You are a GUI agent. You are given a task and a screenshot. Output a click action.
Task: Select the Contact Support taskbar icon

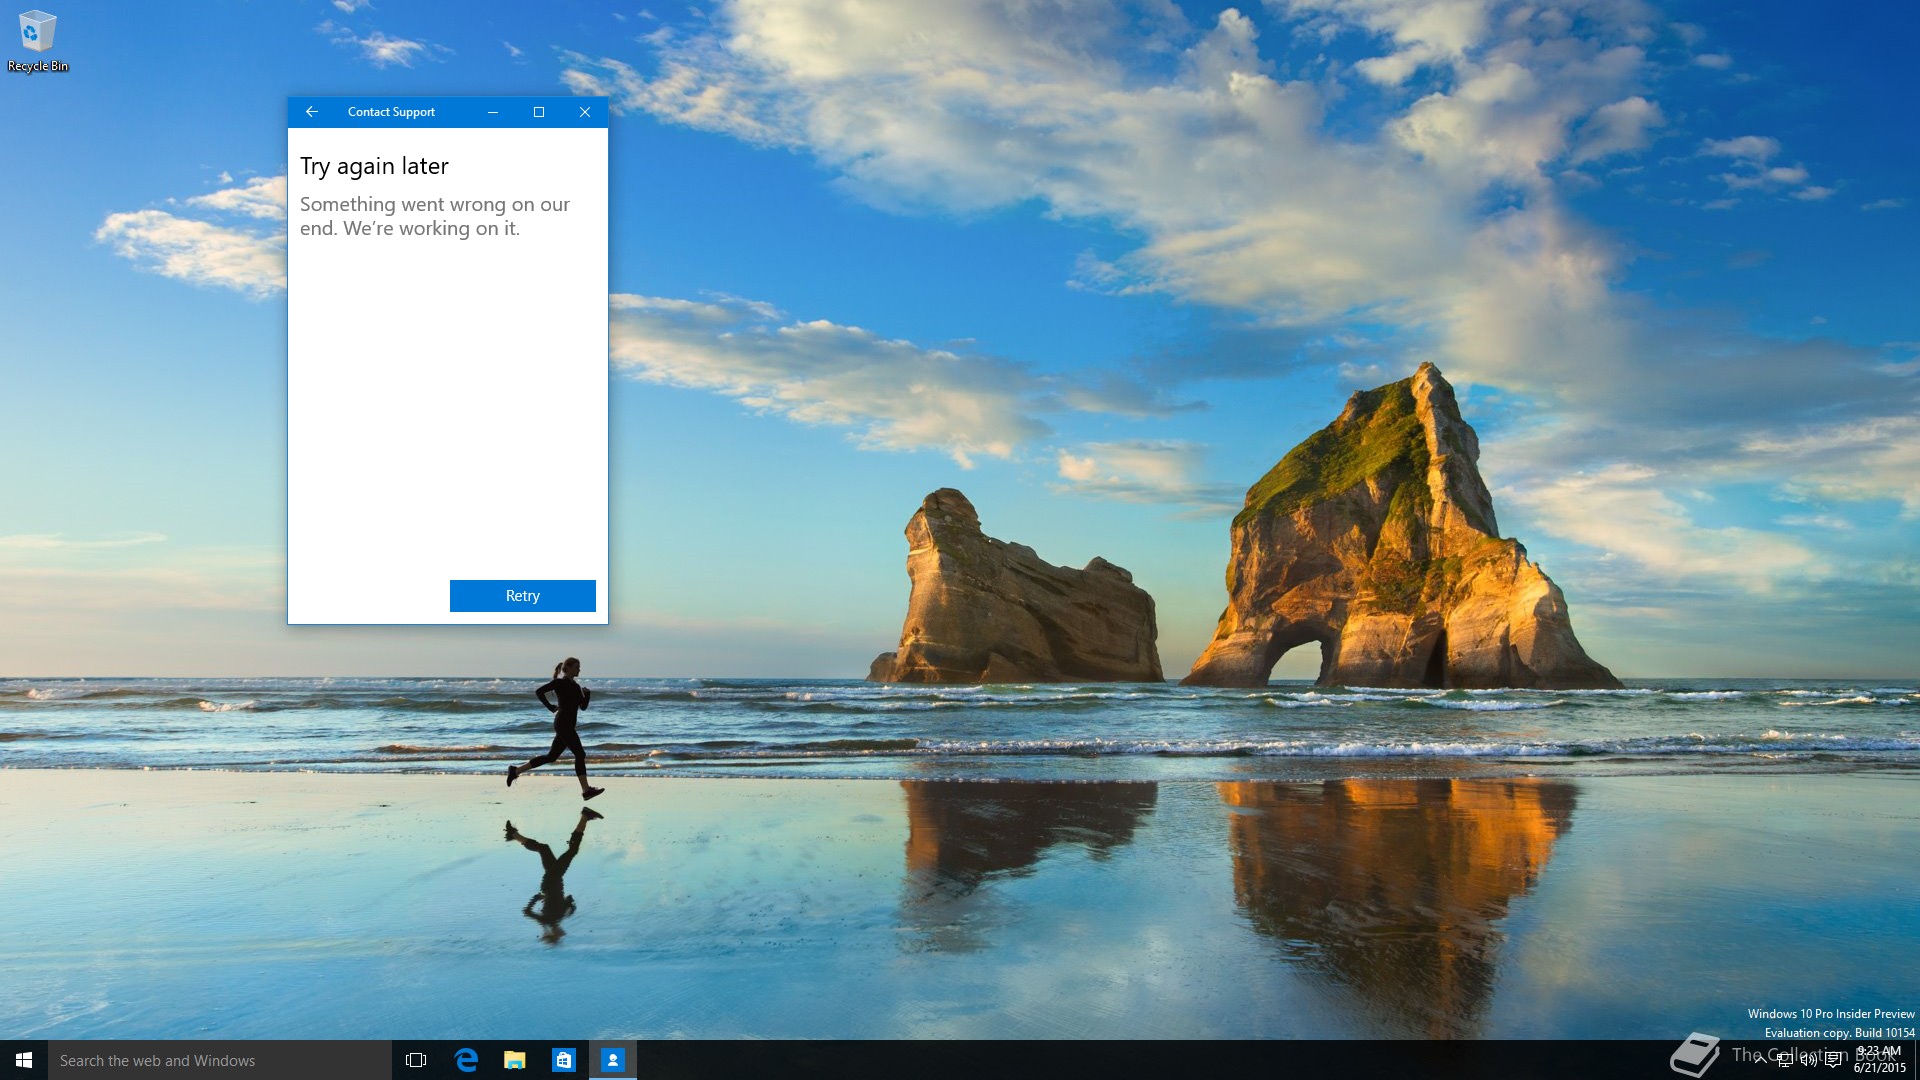613,1060
